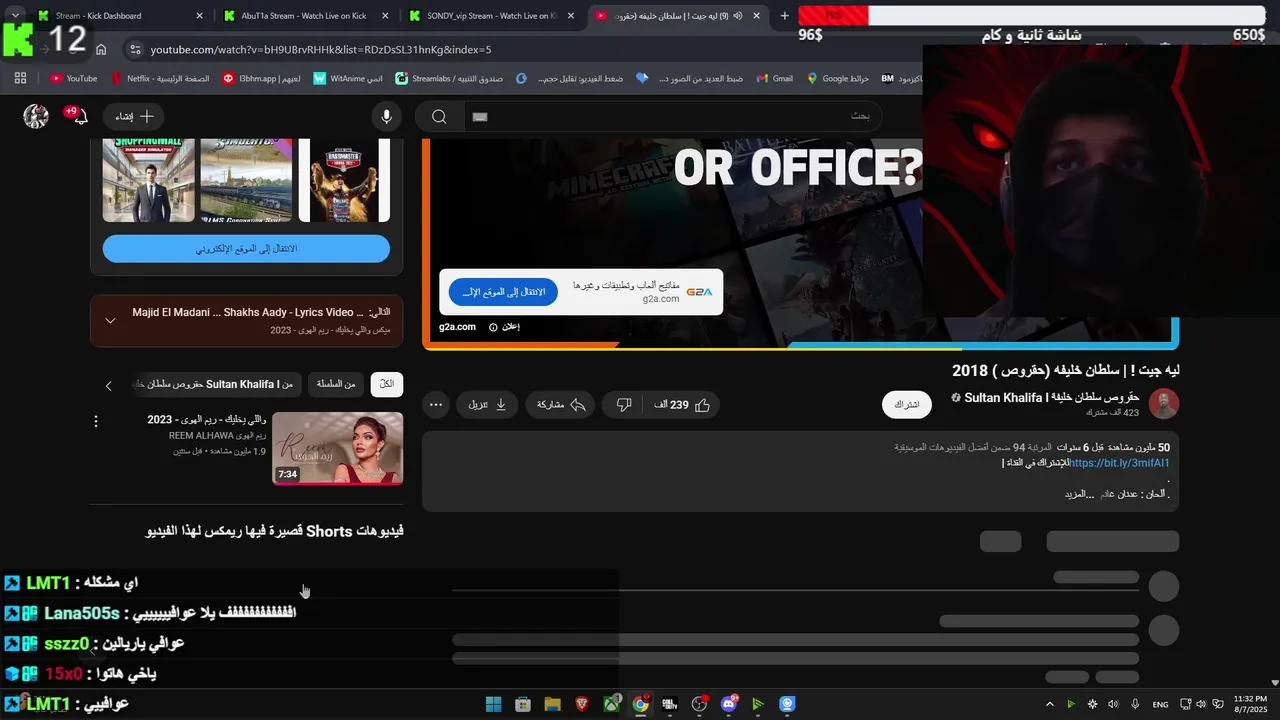Open options for Reem Alhawa video

96,421
